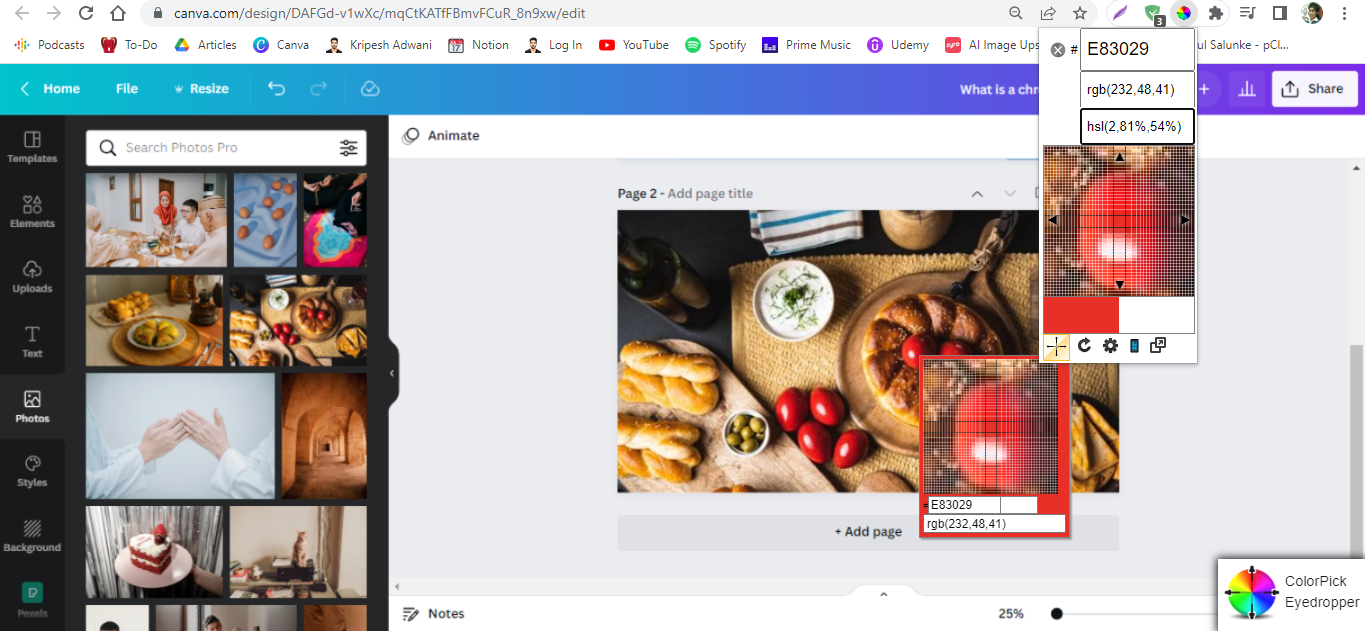The width and height of the screenshot is (1365, 631).
Task: Click the ColorPick mobile app icon
Action: (x=1134, y=345)
